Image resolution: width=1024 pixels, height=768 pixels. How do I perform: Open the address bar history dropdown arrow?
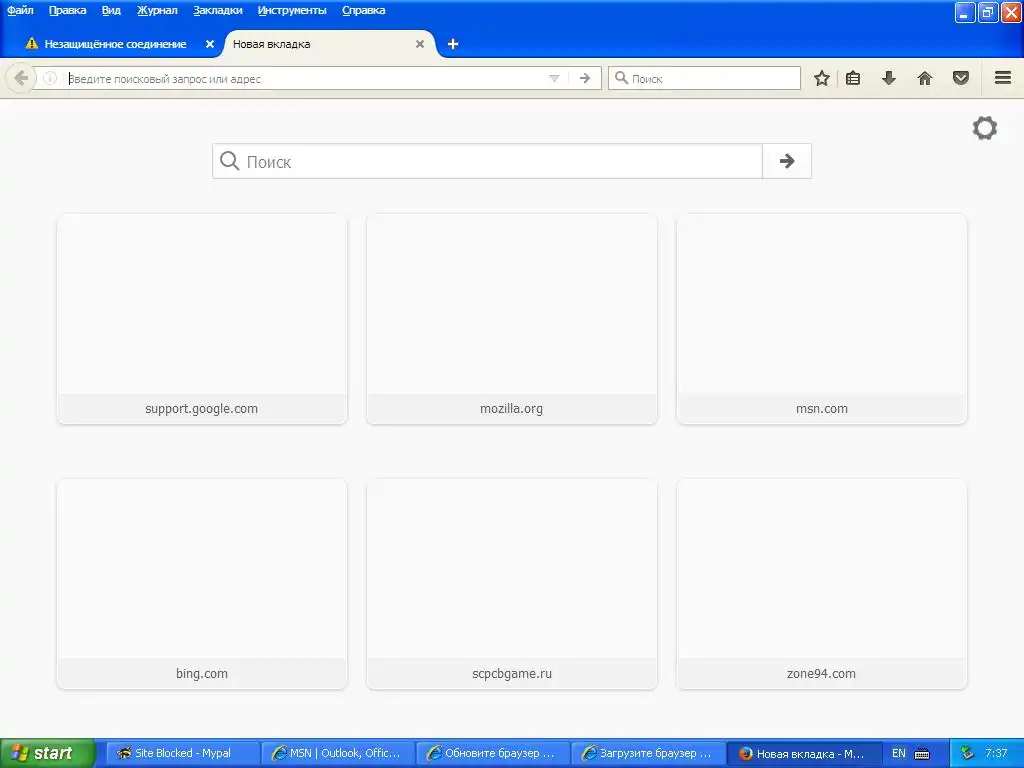pos(554,78)
